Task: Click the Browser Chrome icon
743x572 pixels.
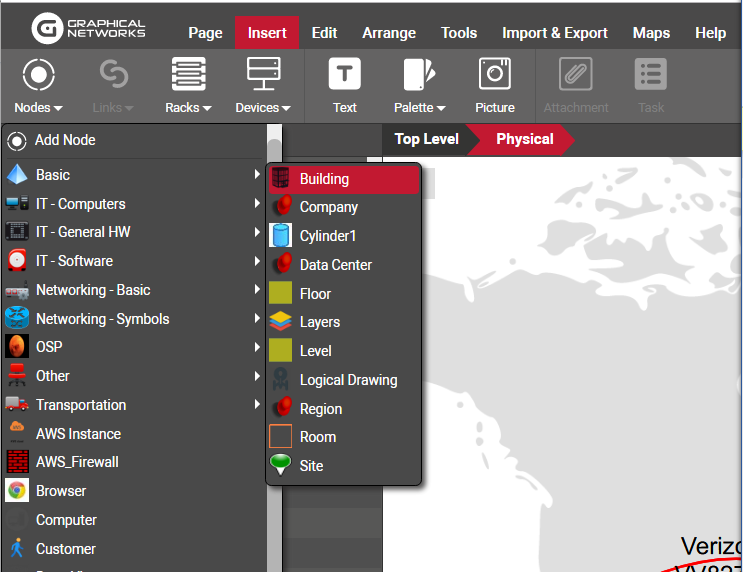Action: (17, 491)
